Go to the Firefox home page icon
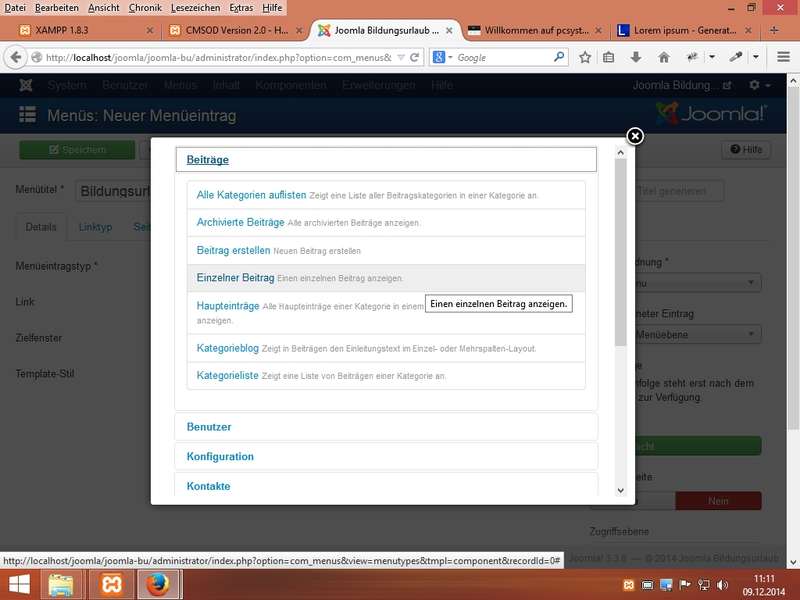800x600 pixels. (664, 57)
